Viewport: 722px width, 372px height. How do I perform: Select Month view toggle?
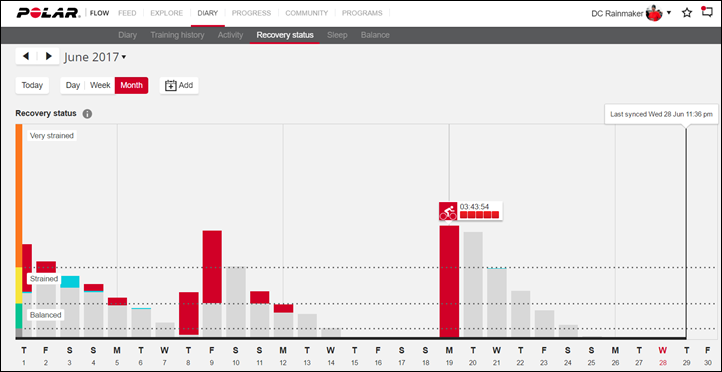(131, 85)
